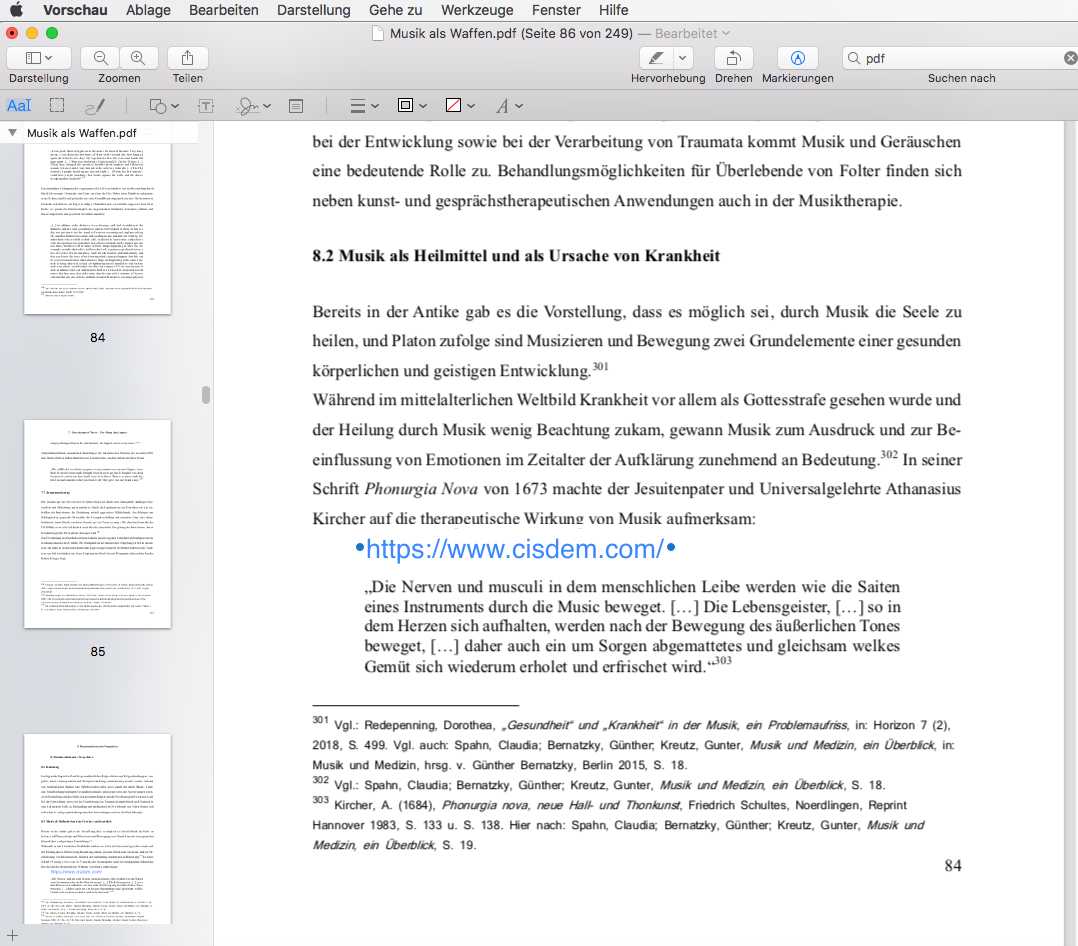Open the fill color dropdown
Viewport: 1078px width, 946px height.
click(461, 105)
